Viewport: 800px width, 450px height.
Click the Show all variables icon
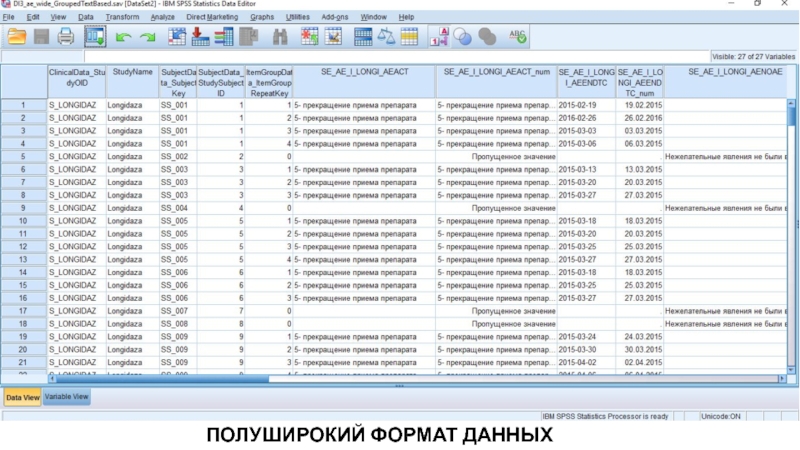[487, 37]
